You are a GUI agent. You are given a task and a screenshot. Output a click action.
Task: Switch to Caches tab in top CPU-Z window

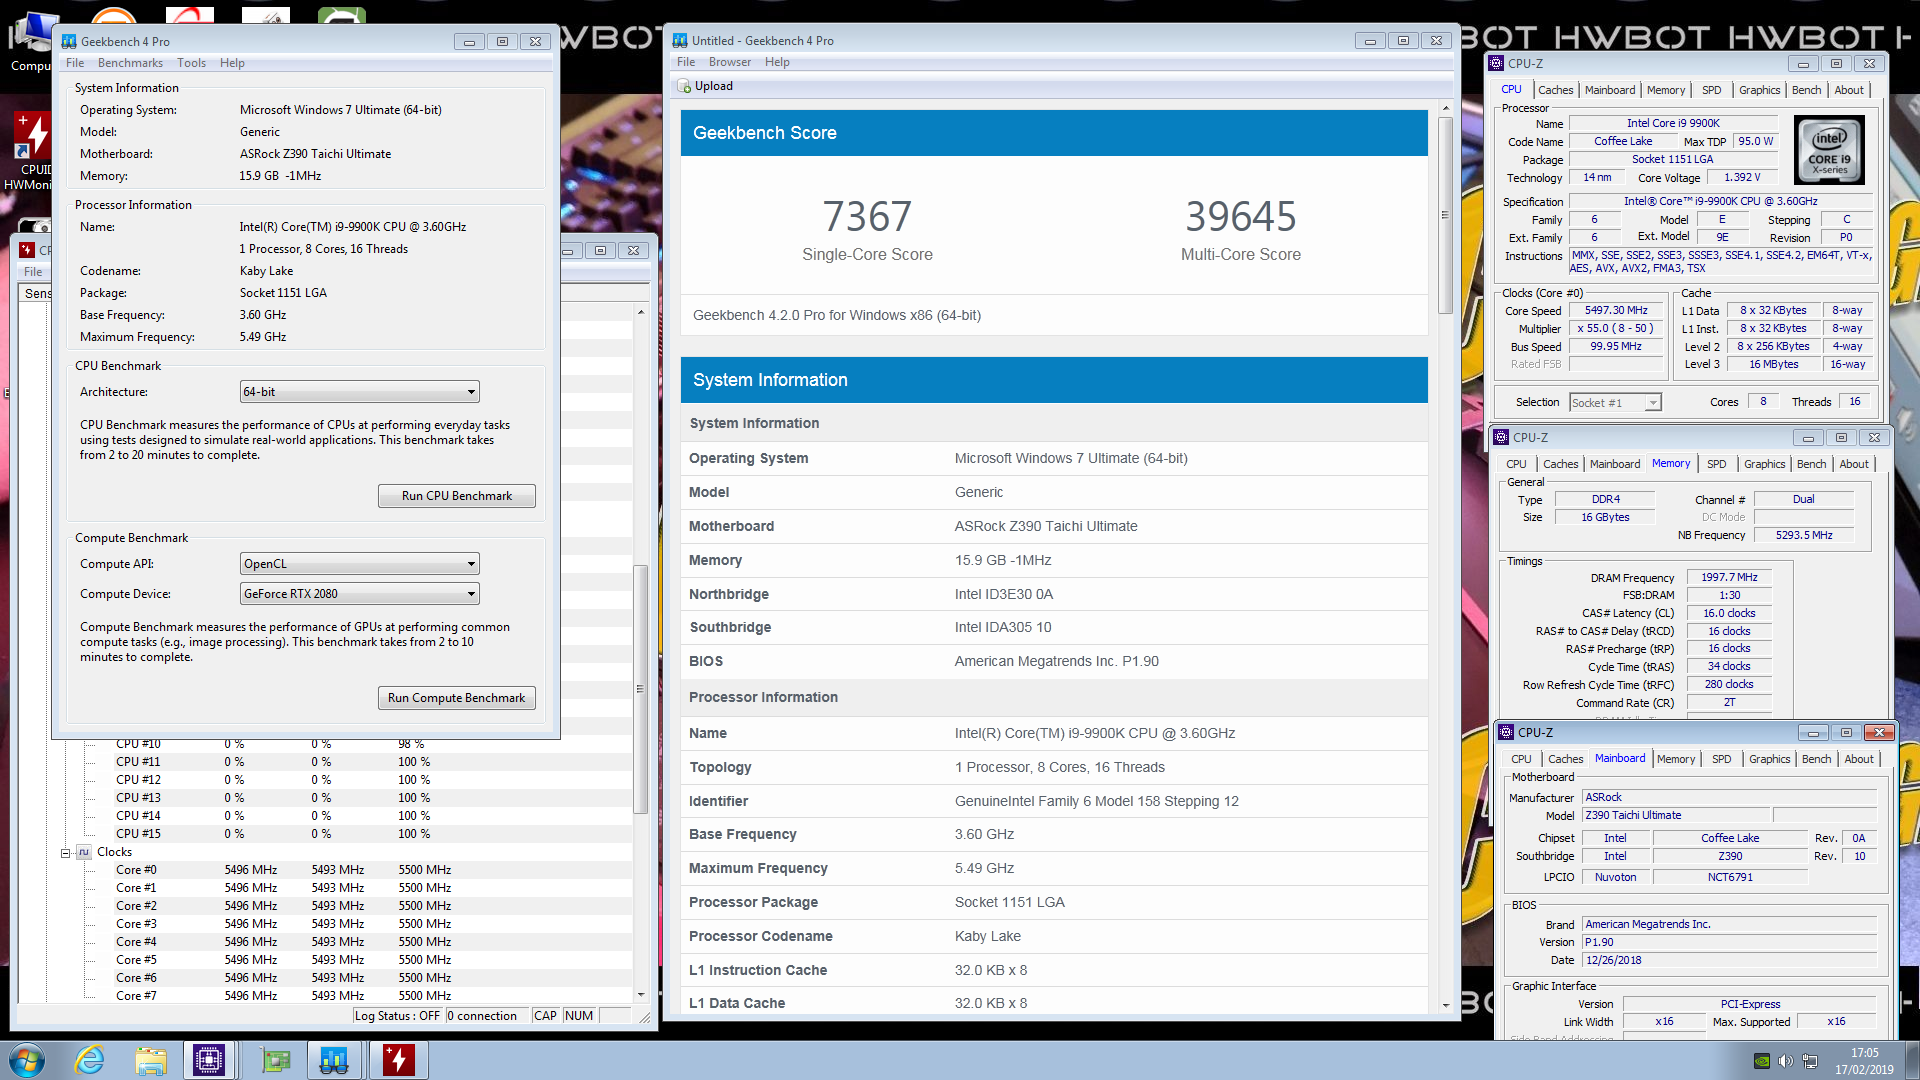tap(1555, 90)
